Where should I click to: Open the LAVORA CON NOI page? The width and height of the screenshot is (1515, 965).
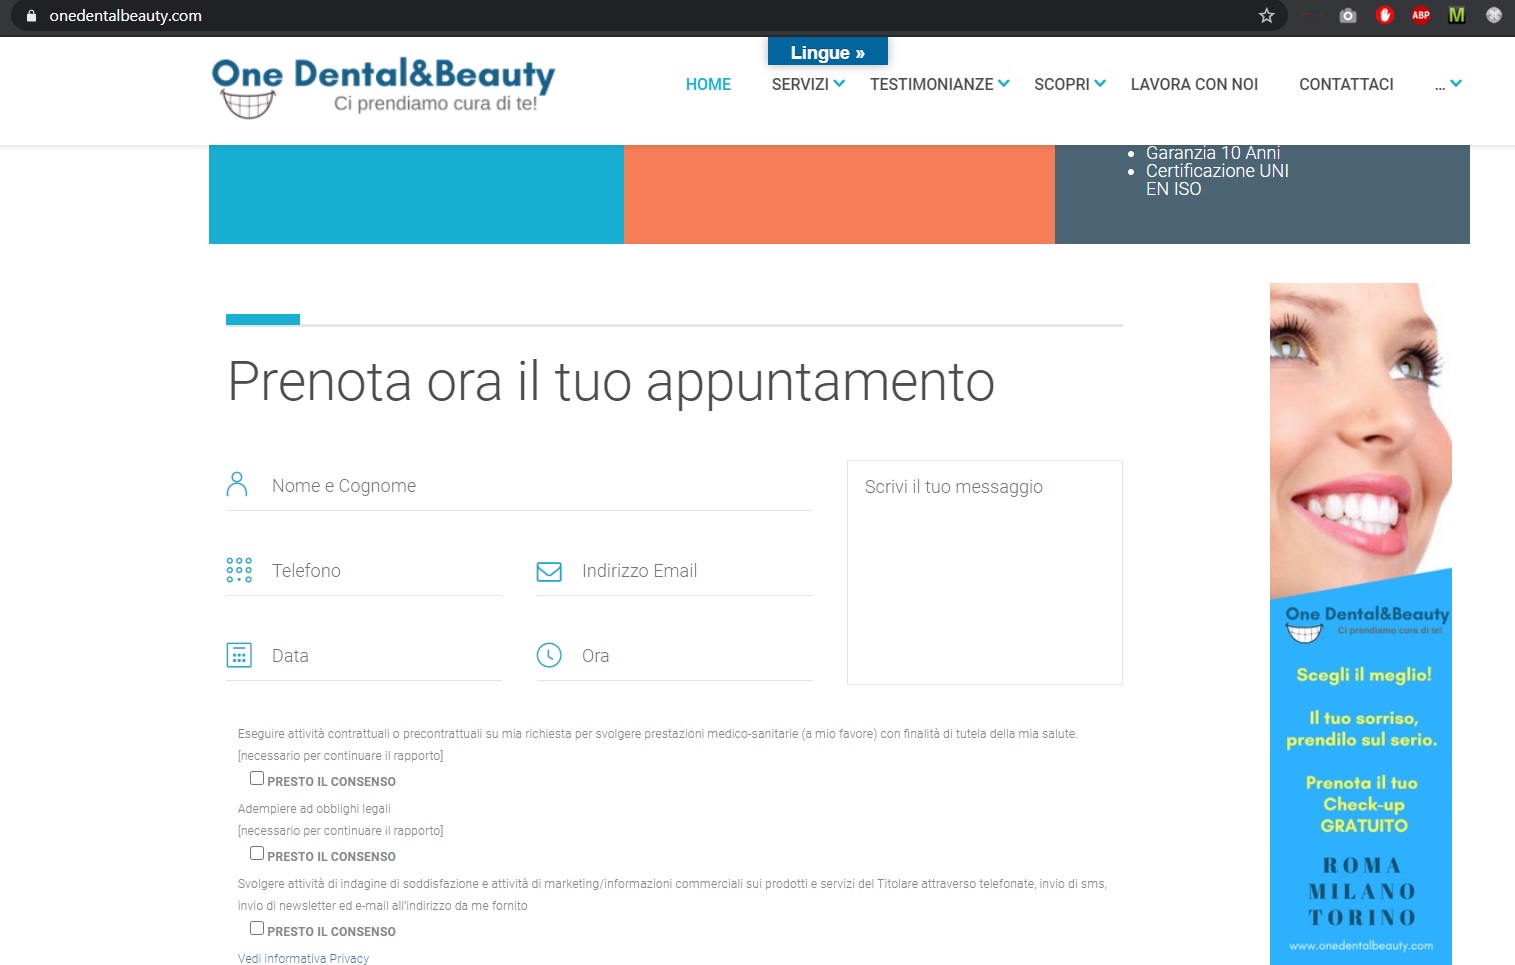[1194, 84]
